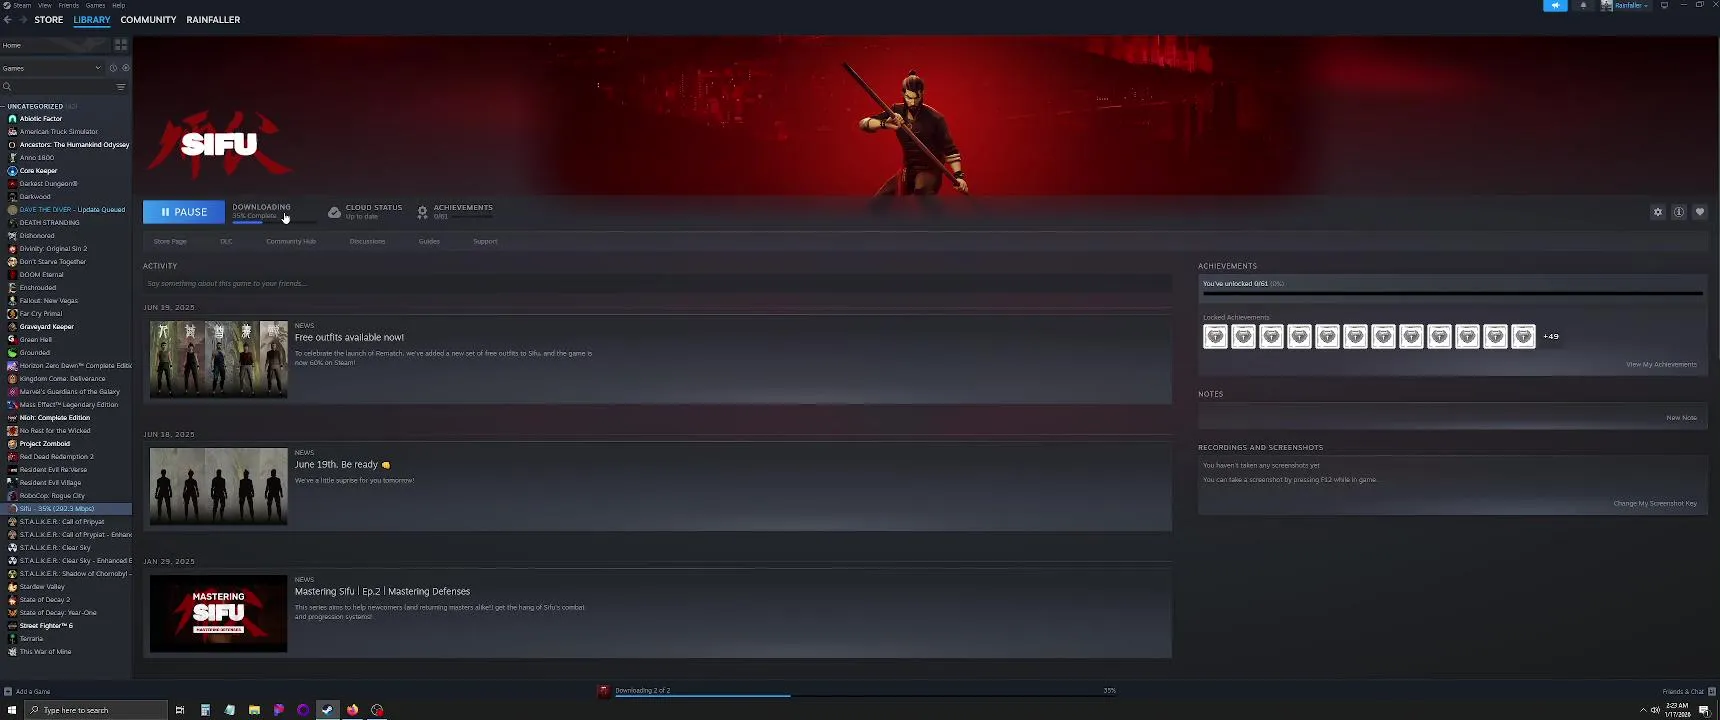Open the library advanced filter icon
Image resolution: width=1720 pixels, height=720 pixels.
pyautogui.click(x=121, y=87)
